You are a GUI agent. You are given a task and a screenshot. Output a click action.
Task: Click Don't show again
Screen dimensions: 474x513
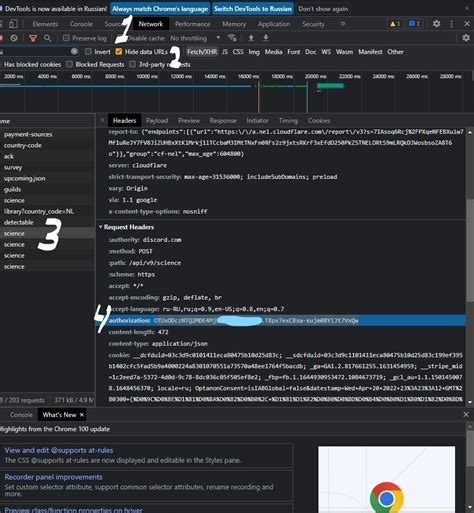[323, 9]
